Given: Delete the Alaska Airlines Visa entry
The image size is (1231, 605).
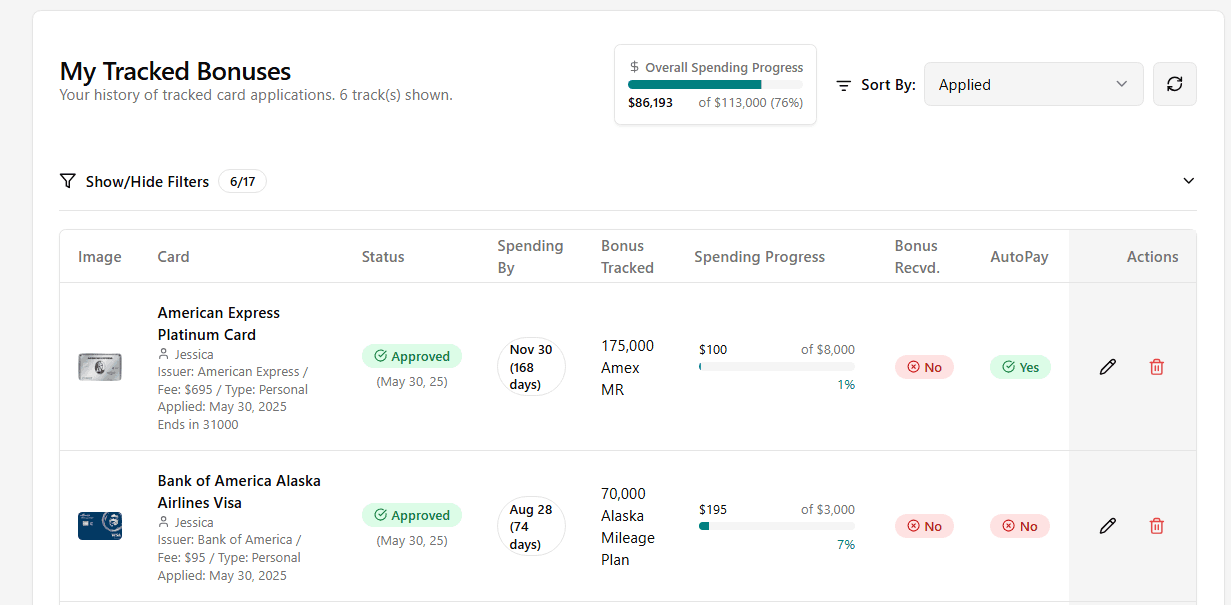Looking at the screenshot, I should tap(1157, 525).
